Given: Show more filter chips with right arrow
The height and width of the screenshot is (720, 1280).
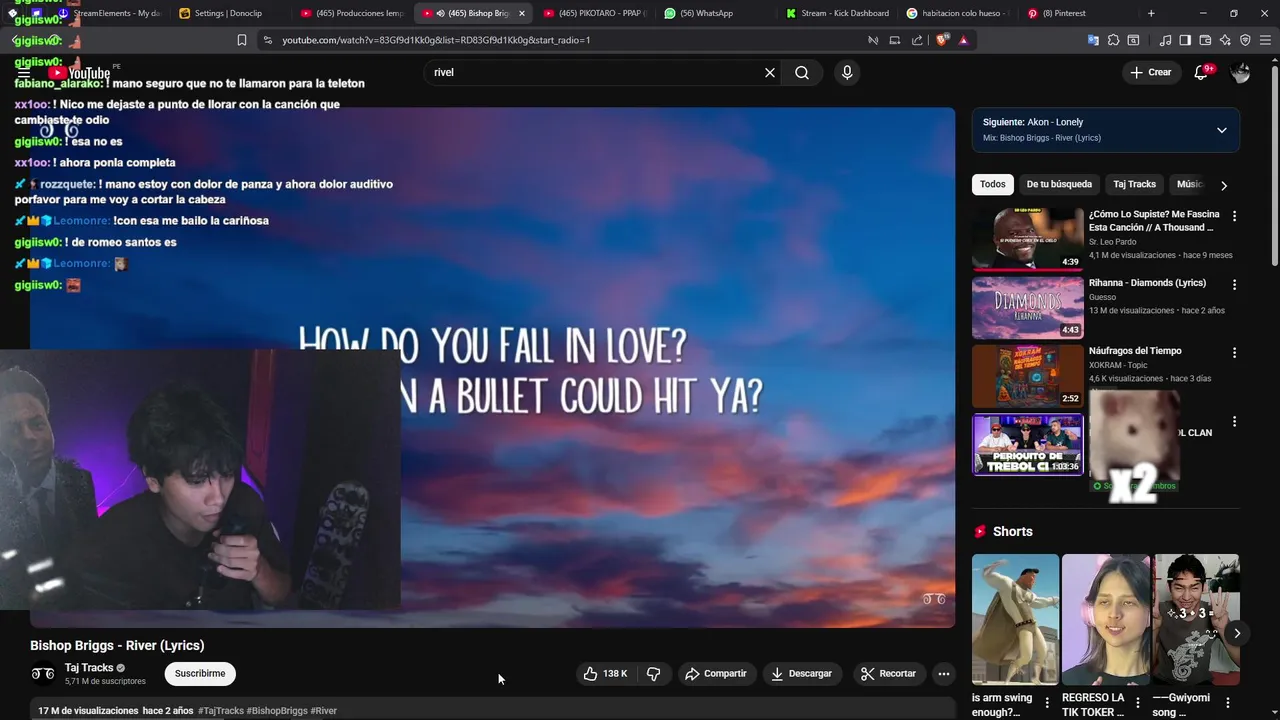Looking at the screenshot, I should coord(1223,185).
